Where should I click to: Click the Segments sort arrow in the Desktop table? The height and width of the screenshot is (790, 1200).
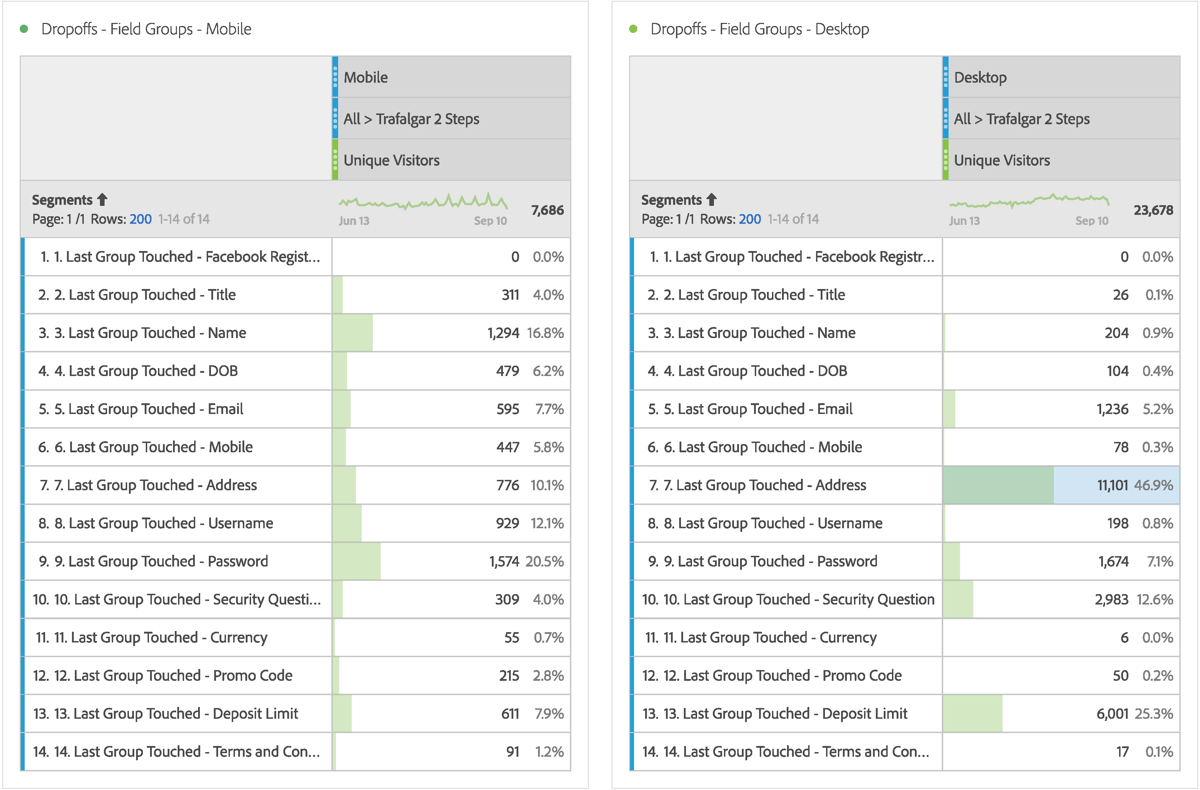click(x=711, y=200)
